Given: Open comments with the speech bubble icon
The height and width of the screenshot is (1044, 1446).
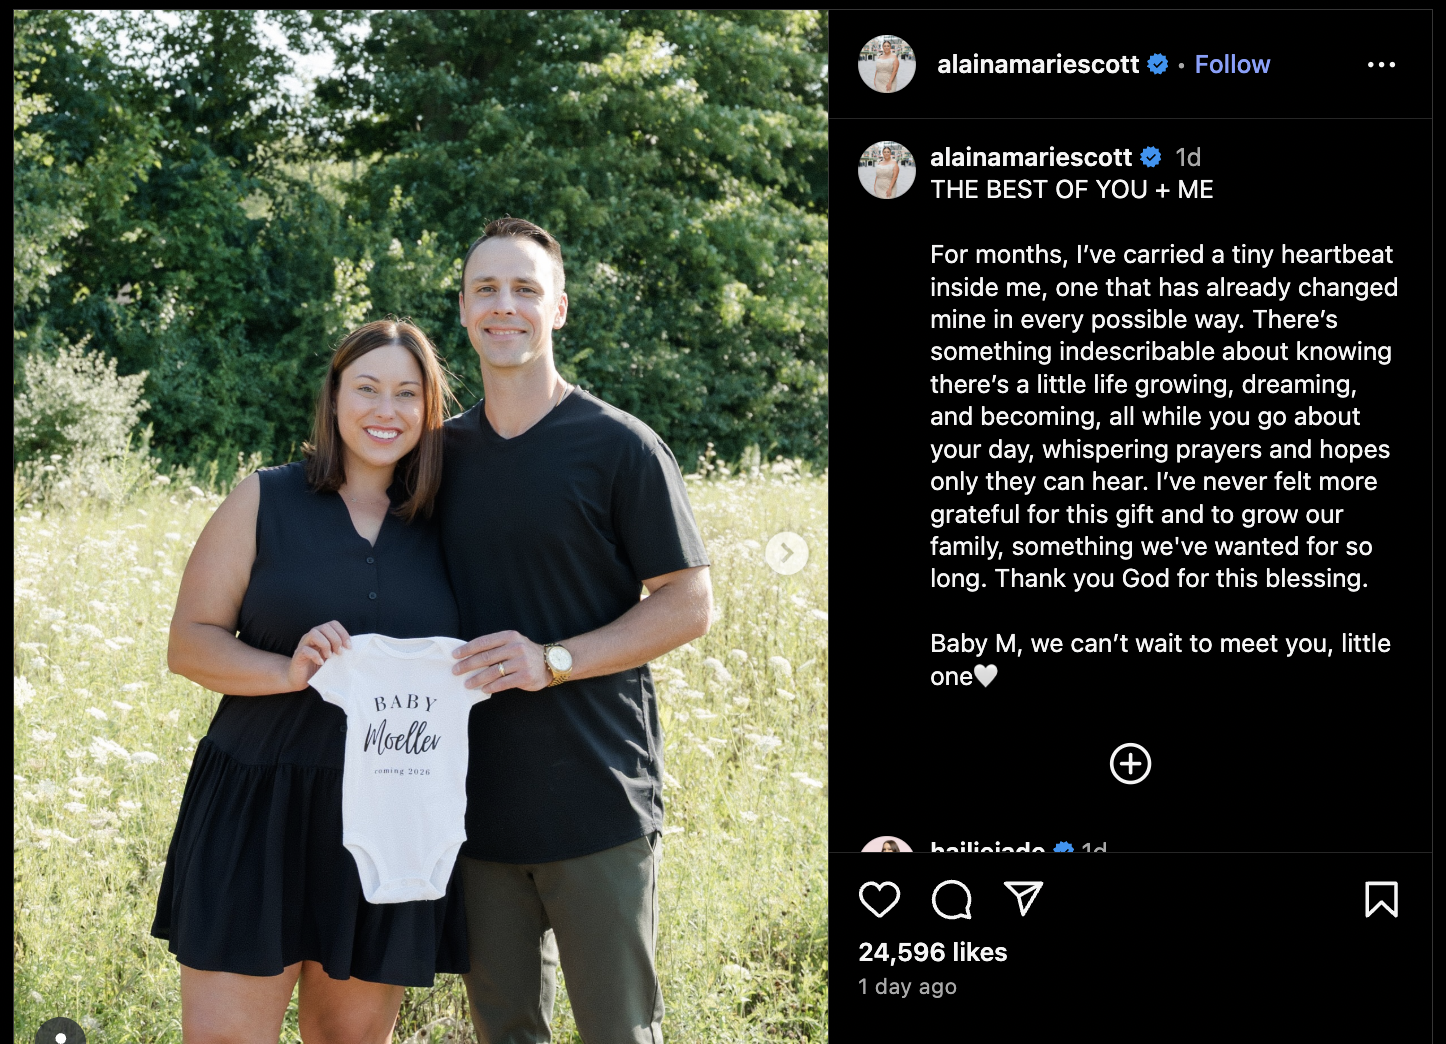Looking at the screenshot, I should [951, 900].
